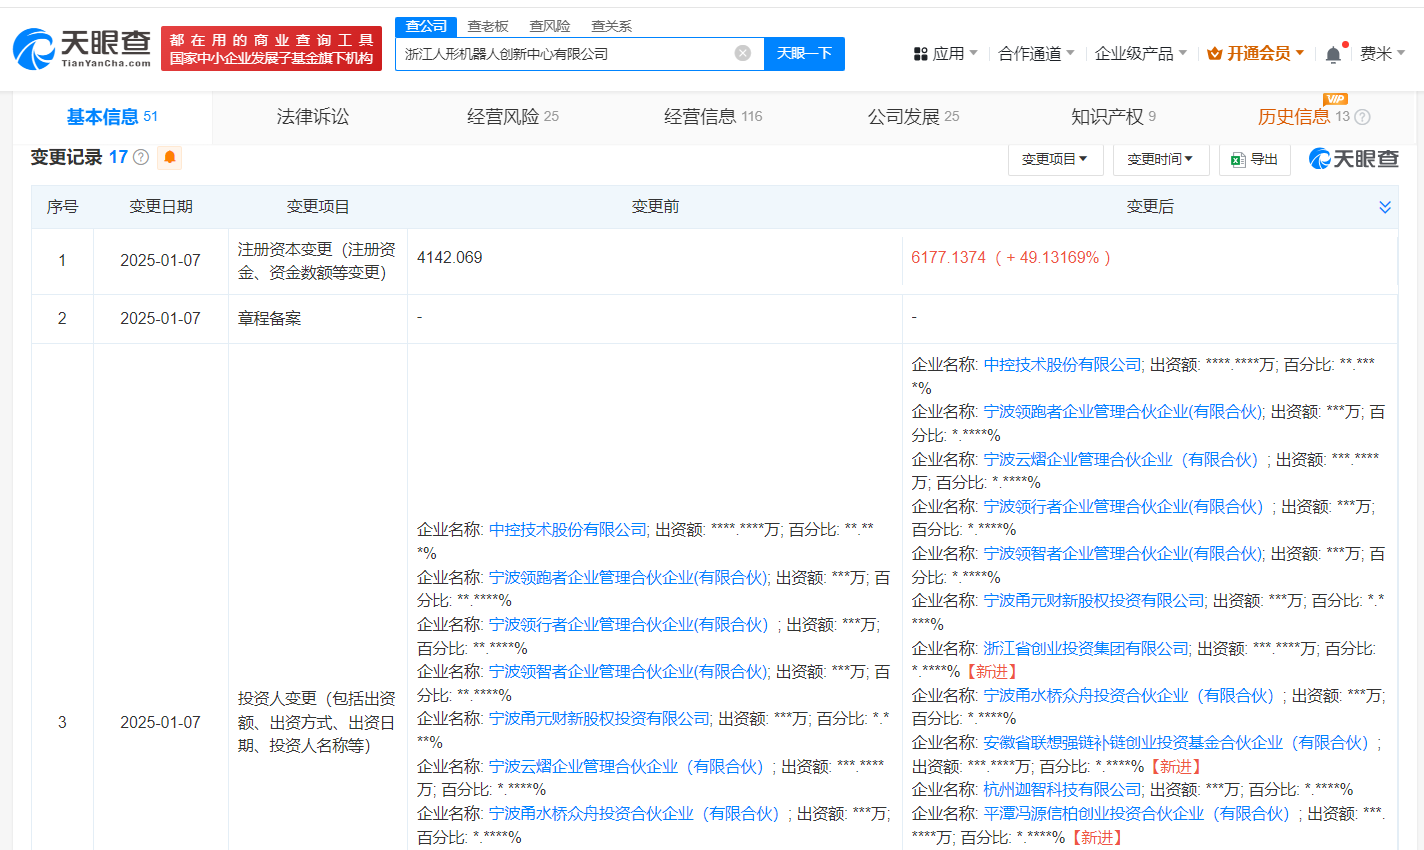Image resolution: width=1424 pixels, height=850 pixels.
Task: Expand the 应用 menu in header
Action: [x=946, y=53]
